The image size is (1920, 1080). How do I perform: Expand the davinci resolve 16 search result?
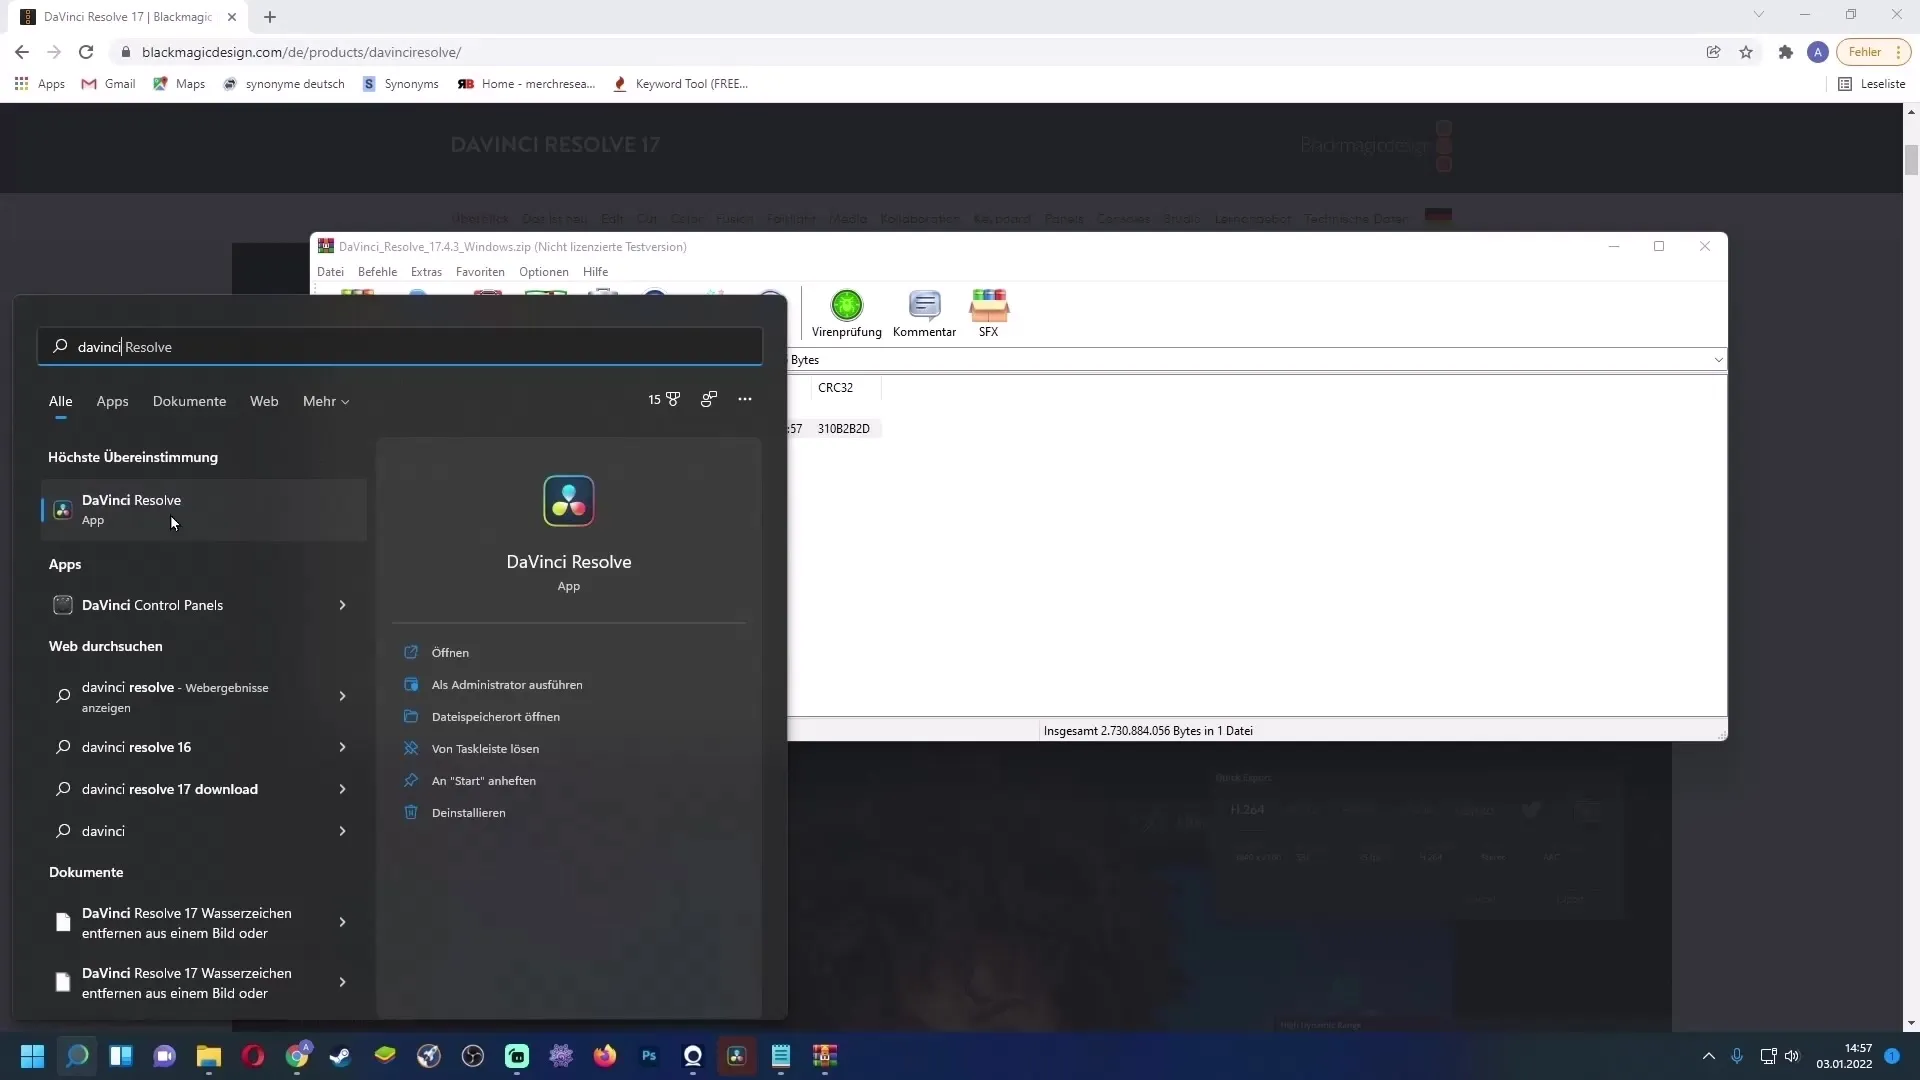pyautogui.click(x=342, y=748)
